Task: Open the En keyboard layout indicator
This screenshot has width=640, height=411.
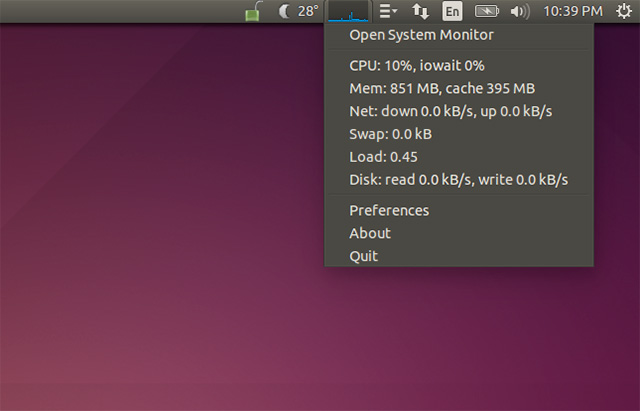Action: pos(452,12)
